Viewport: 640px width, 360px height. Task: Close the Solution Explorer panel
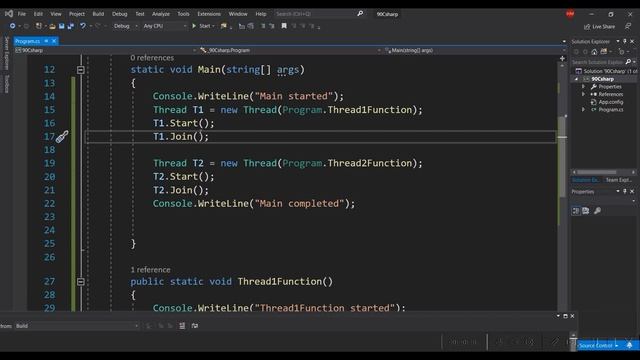click(x=632, y=41)
